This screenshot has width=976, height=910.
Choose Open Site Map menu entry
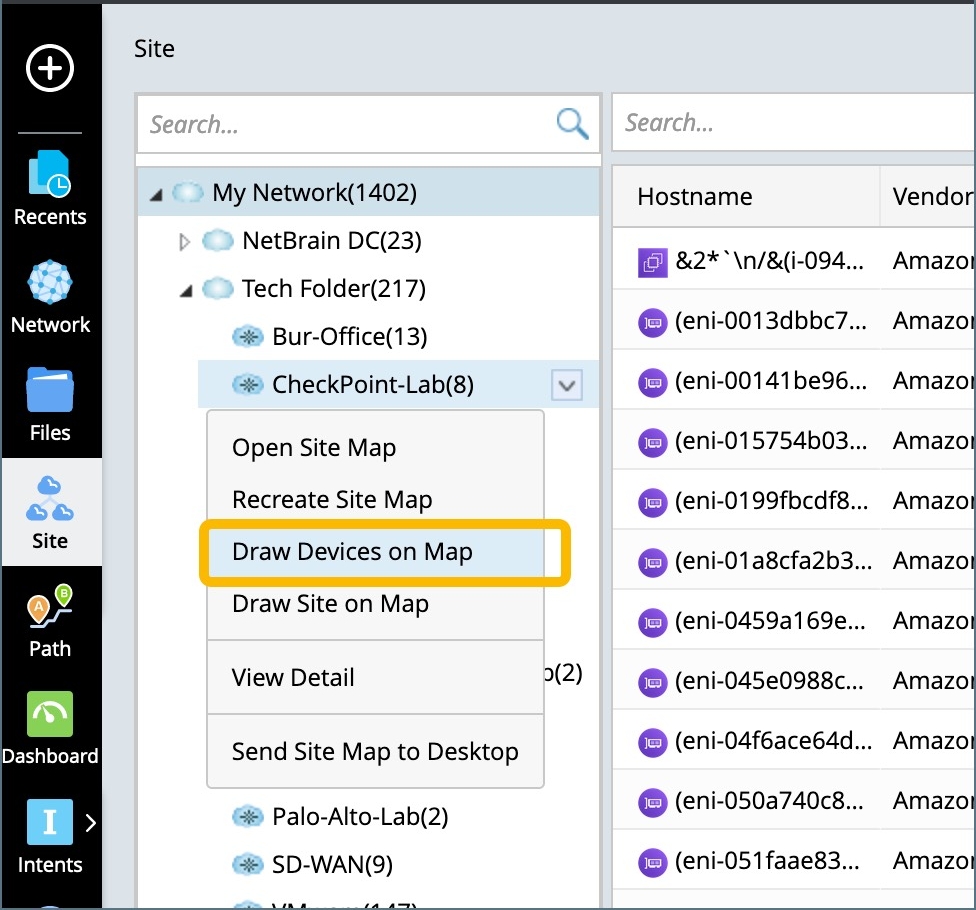314,448
